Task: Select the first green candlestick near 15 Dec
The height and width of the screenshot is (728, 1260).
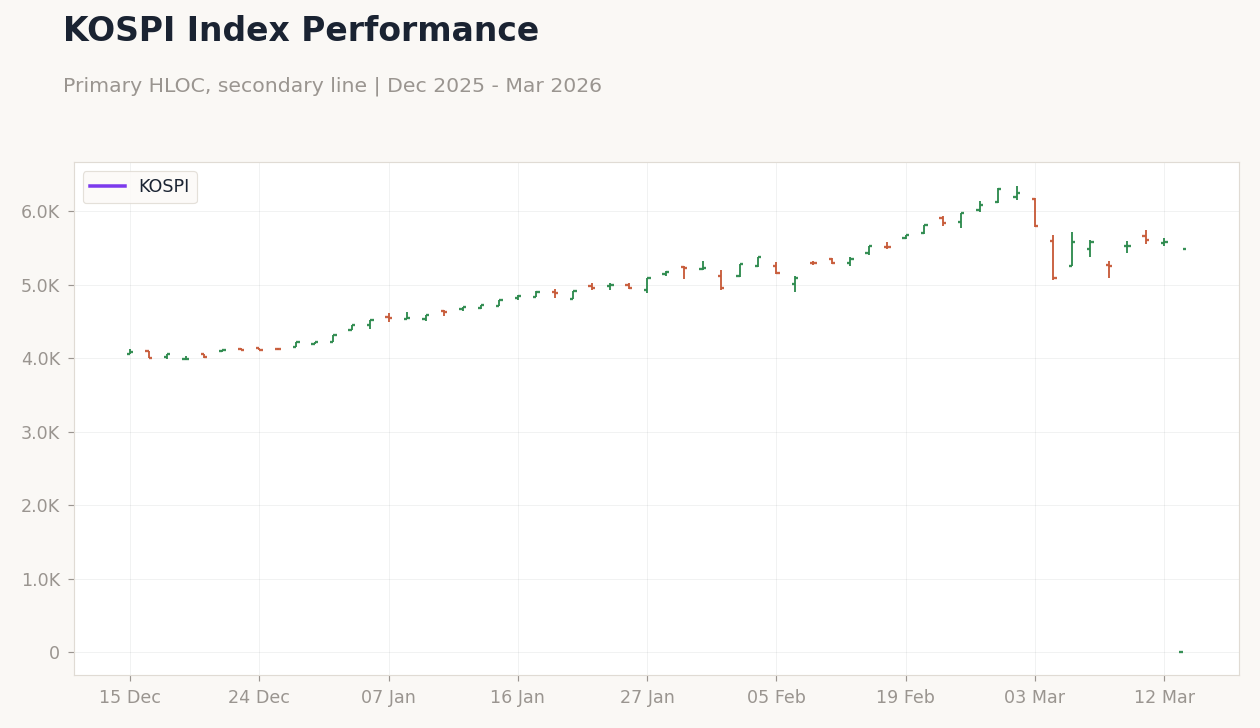Action: 129,352
